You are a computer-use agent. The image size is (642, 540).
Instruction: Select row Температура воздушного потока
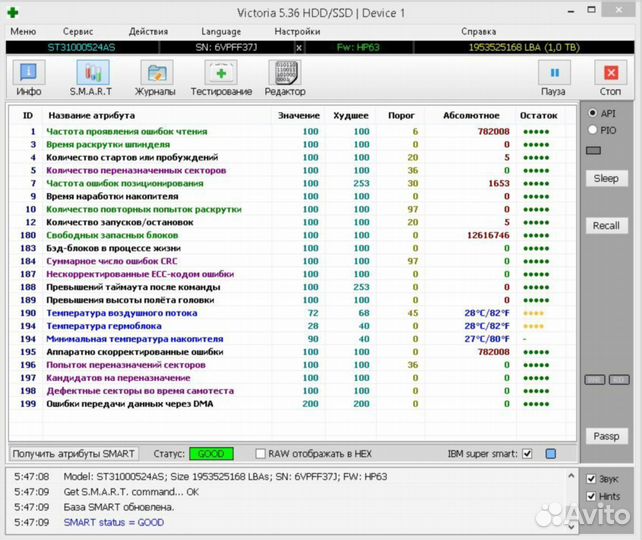pos(292,313)
